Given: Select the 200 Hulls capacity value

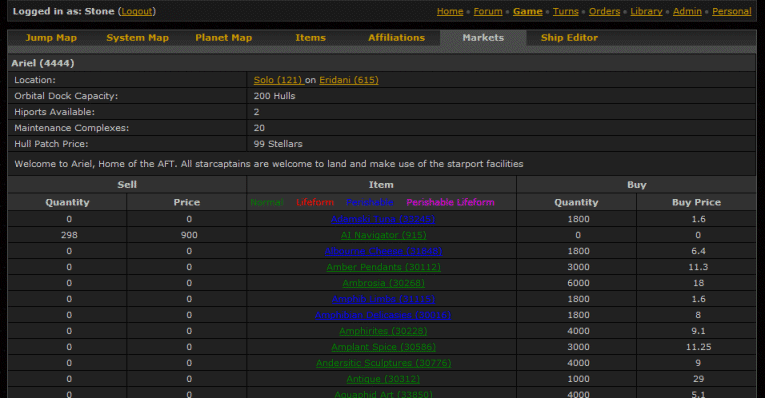Looking at the screenshot, I should (274, 96).
